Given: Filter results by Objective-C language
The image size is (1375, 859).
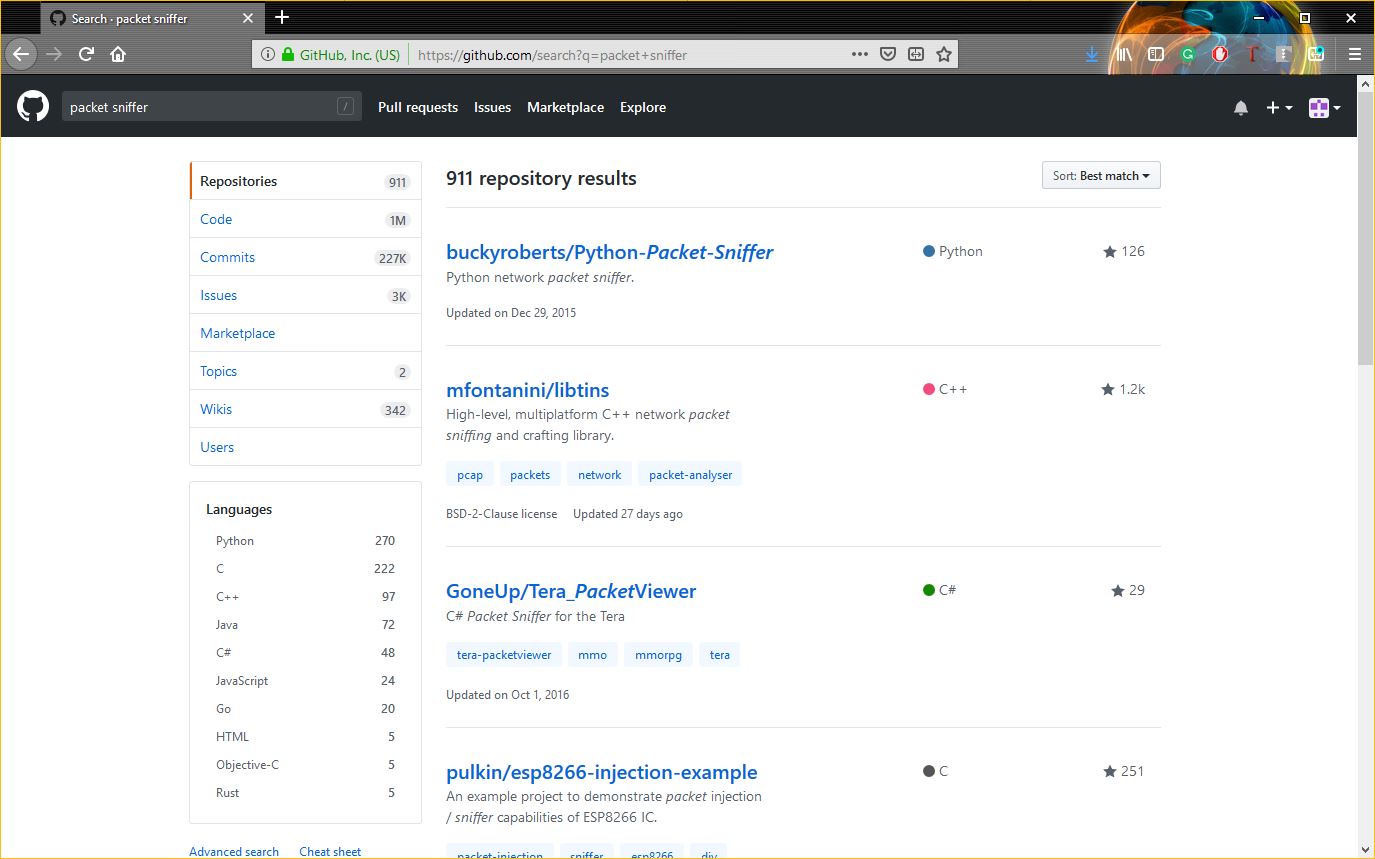Looking at the screenshot, I should click(x=305, y=765).
